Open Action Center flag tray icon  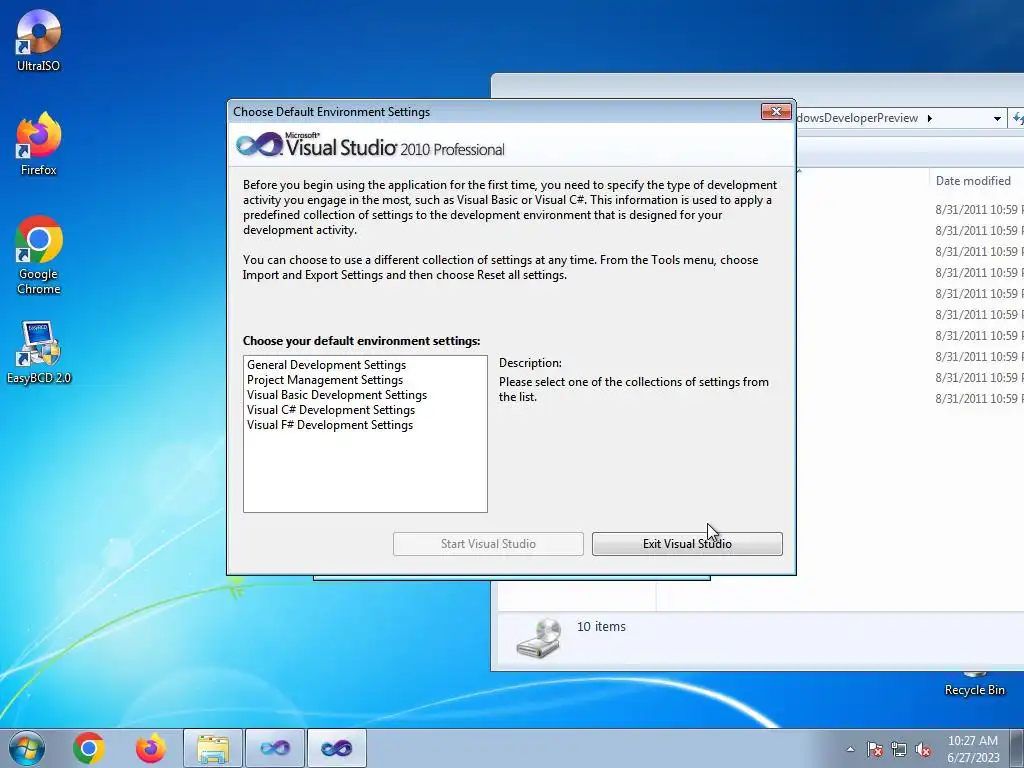coord(875,749)
